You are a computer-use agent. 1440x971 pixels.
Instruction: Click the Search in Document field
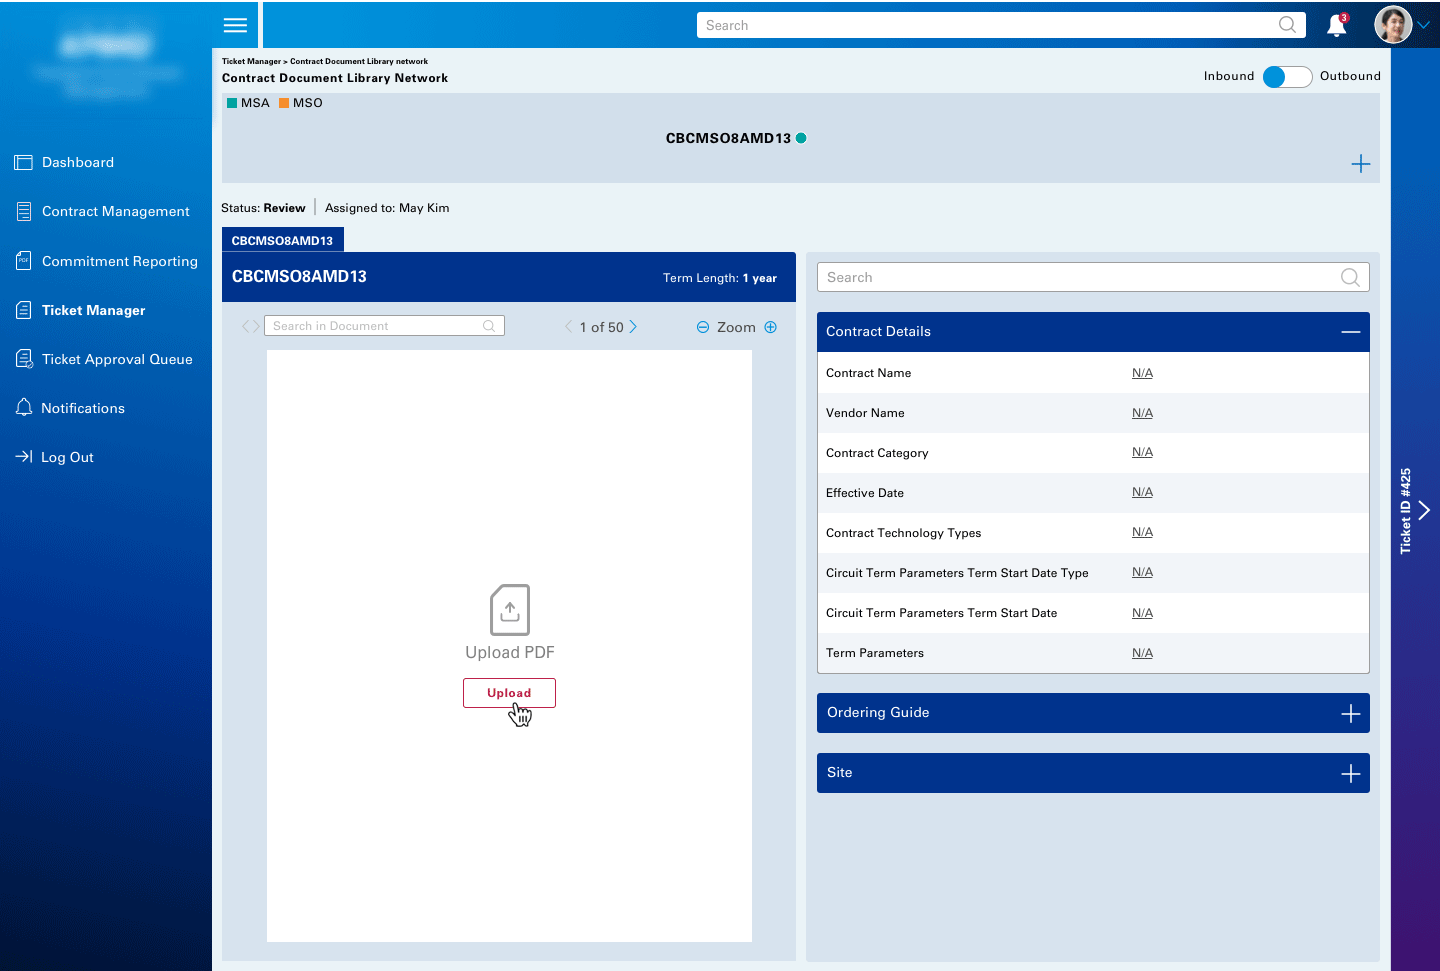pyautogui.click(x=384, y=326)
